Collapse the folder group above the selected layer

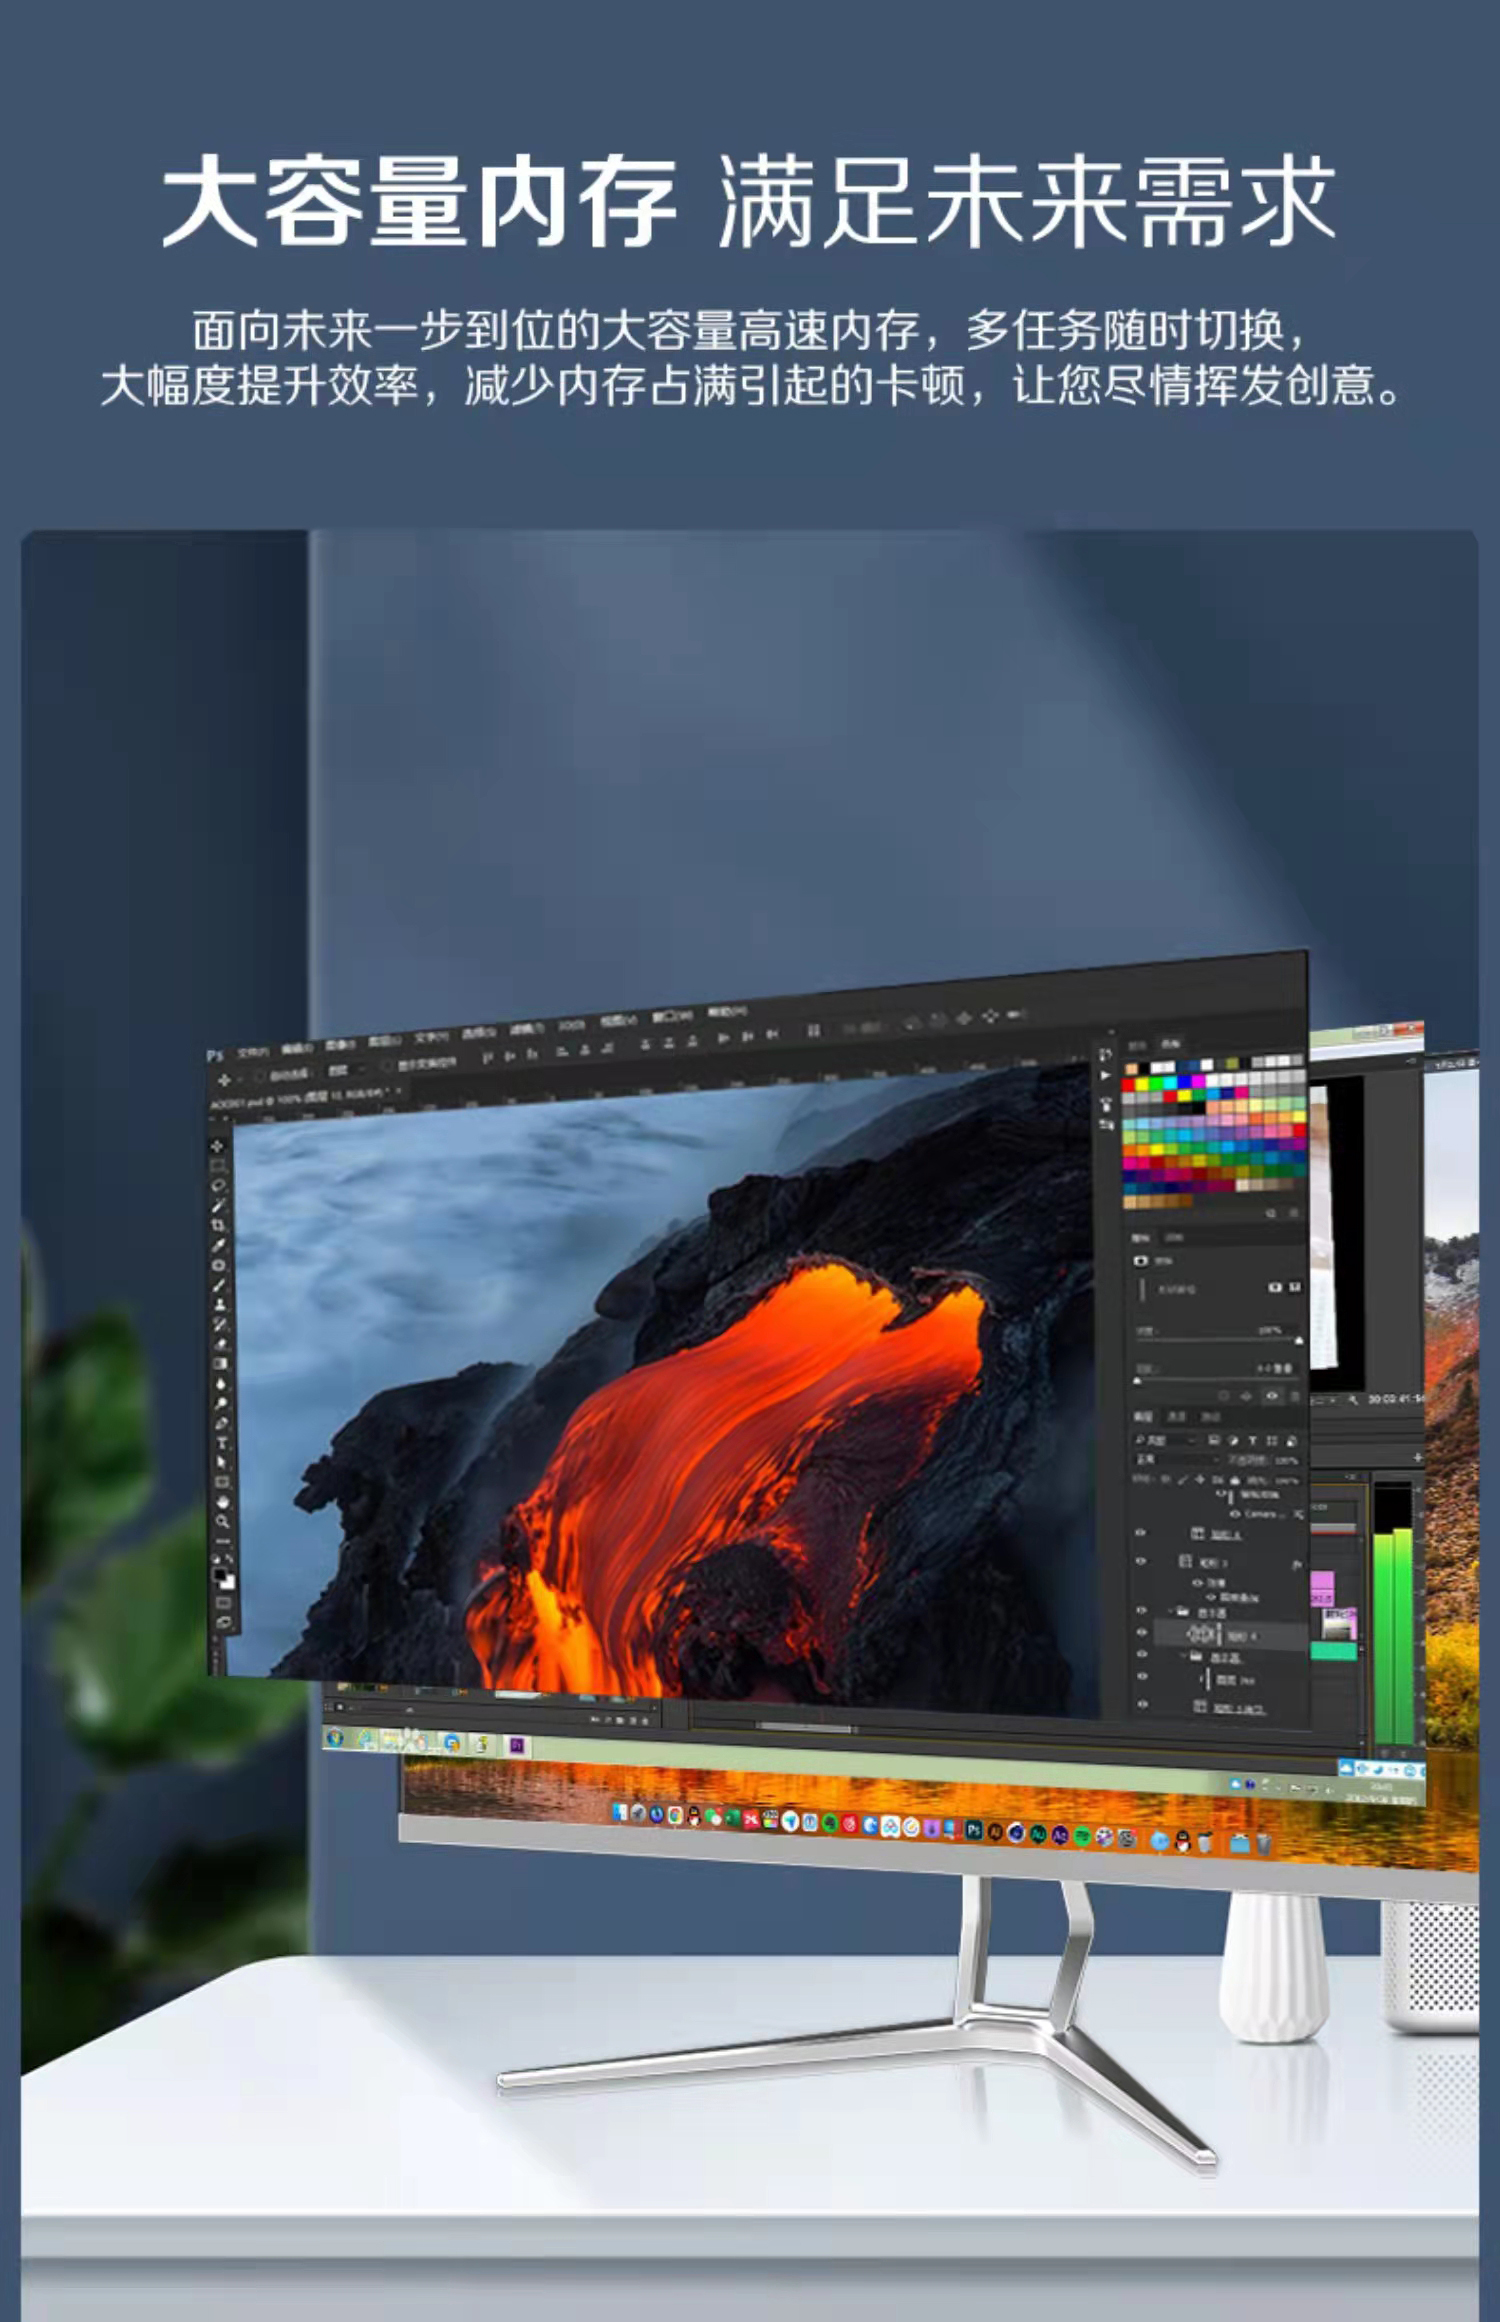(1172, 1611)
